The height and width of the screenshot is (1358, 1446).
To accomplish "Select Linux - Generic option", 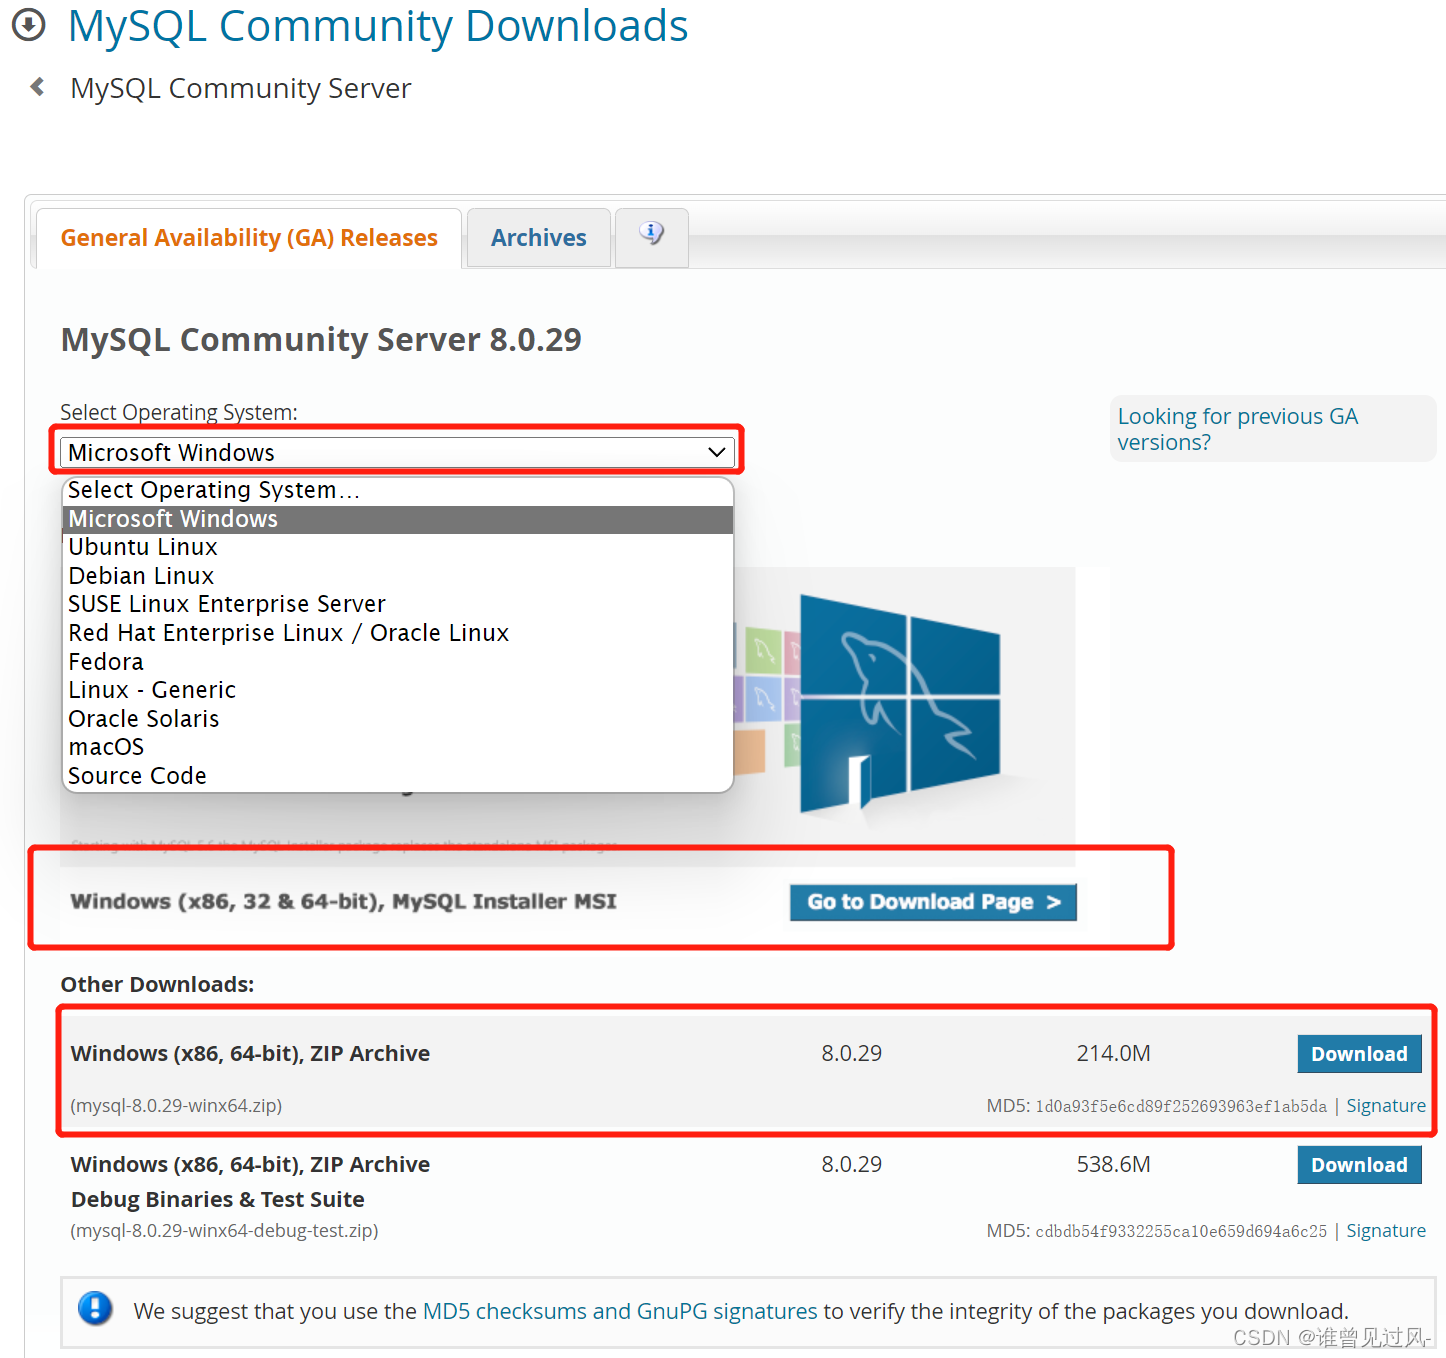I will [397, 690].
